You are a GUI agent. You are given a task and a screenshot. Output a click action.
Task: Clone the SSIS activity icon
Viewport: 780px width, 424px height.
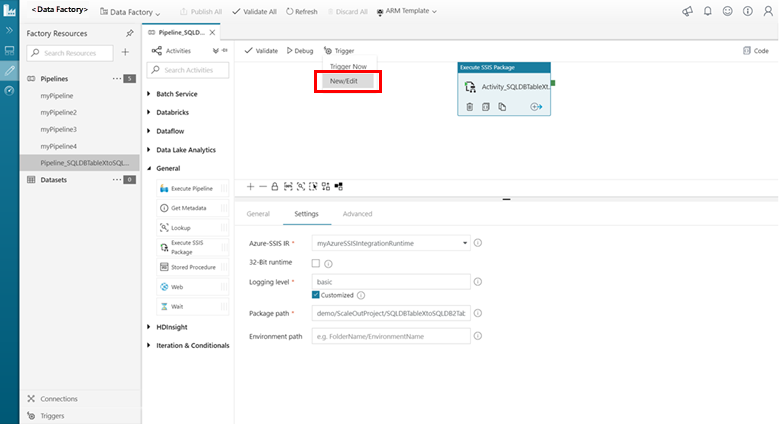click(502, 106)
